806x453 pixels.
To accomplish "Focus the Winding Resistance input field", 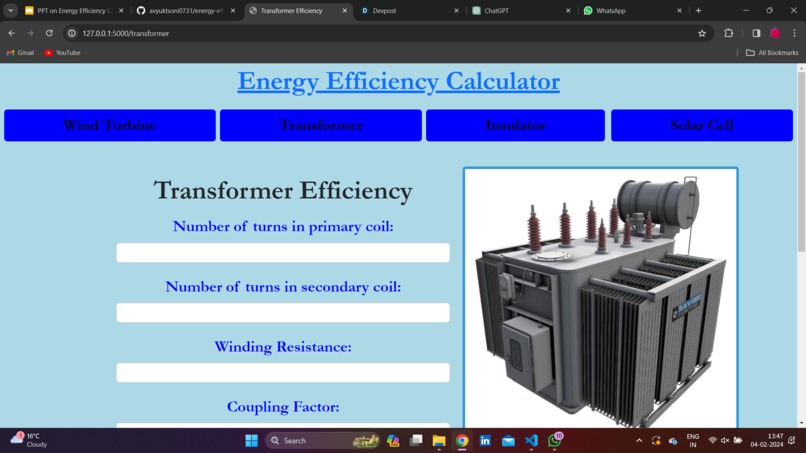I will click(x=283, y=373).
